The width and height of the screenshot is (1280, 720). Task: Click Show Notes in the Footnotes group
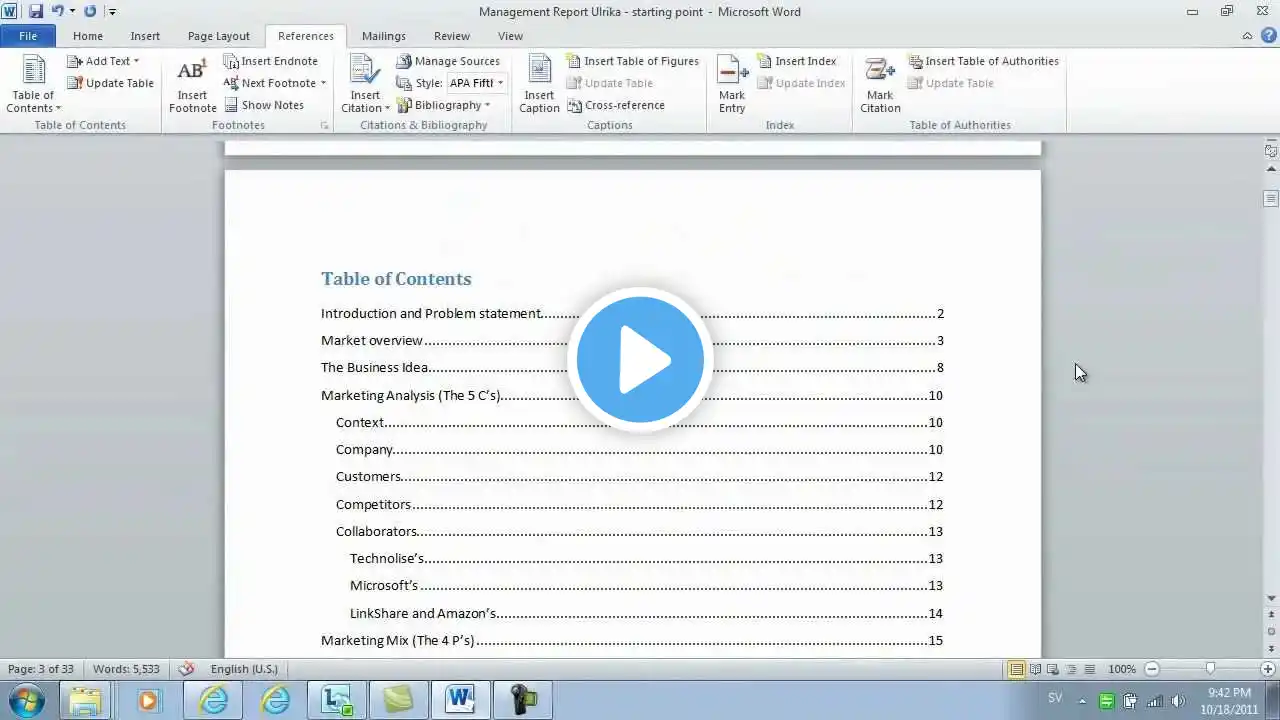pos(263,105)
